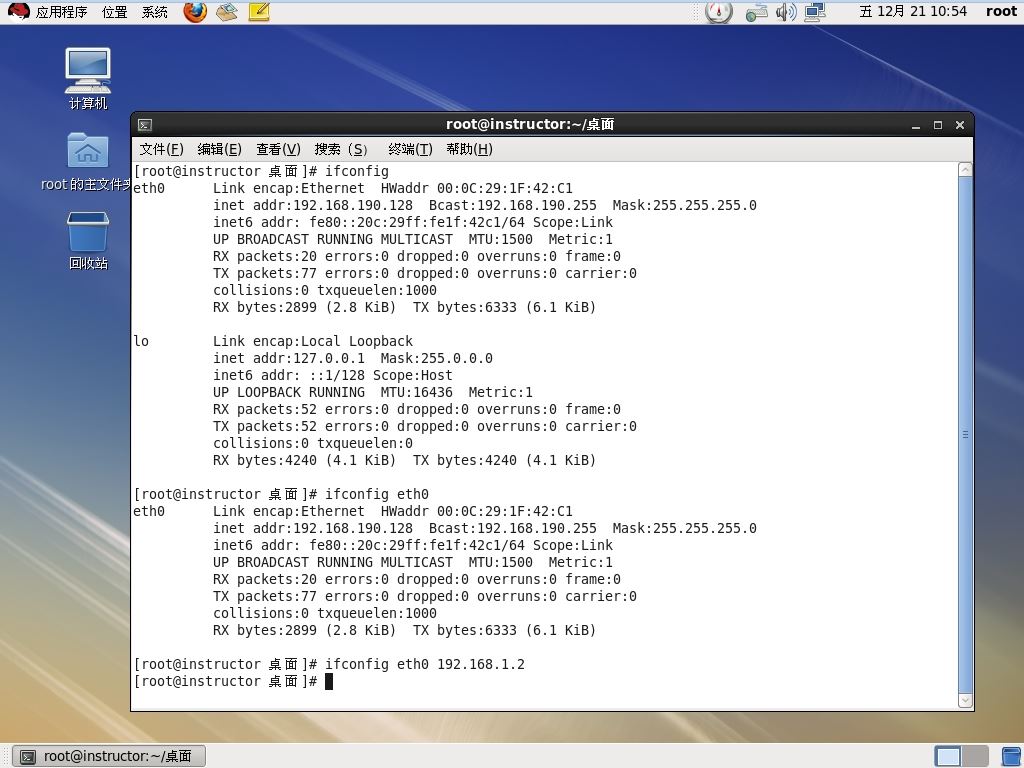Click the Red Hat logo icon
This screenshot has width=1024, height=768.
point(18,12)
